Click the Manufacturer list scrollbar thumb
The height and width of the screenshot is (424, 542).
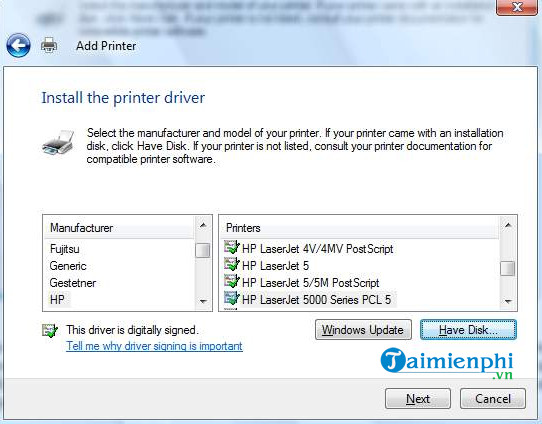(203, 250)
